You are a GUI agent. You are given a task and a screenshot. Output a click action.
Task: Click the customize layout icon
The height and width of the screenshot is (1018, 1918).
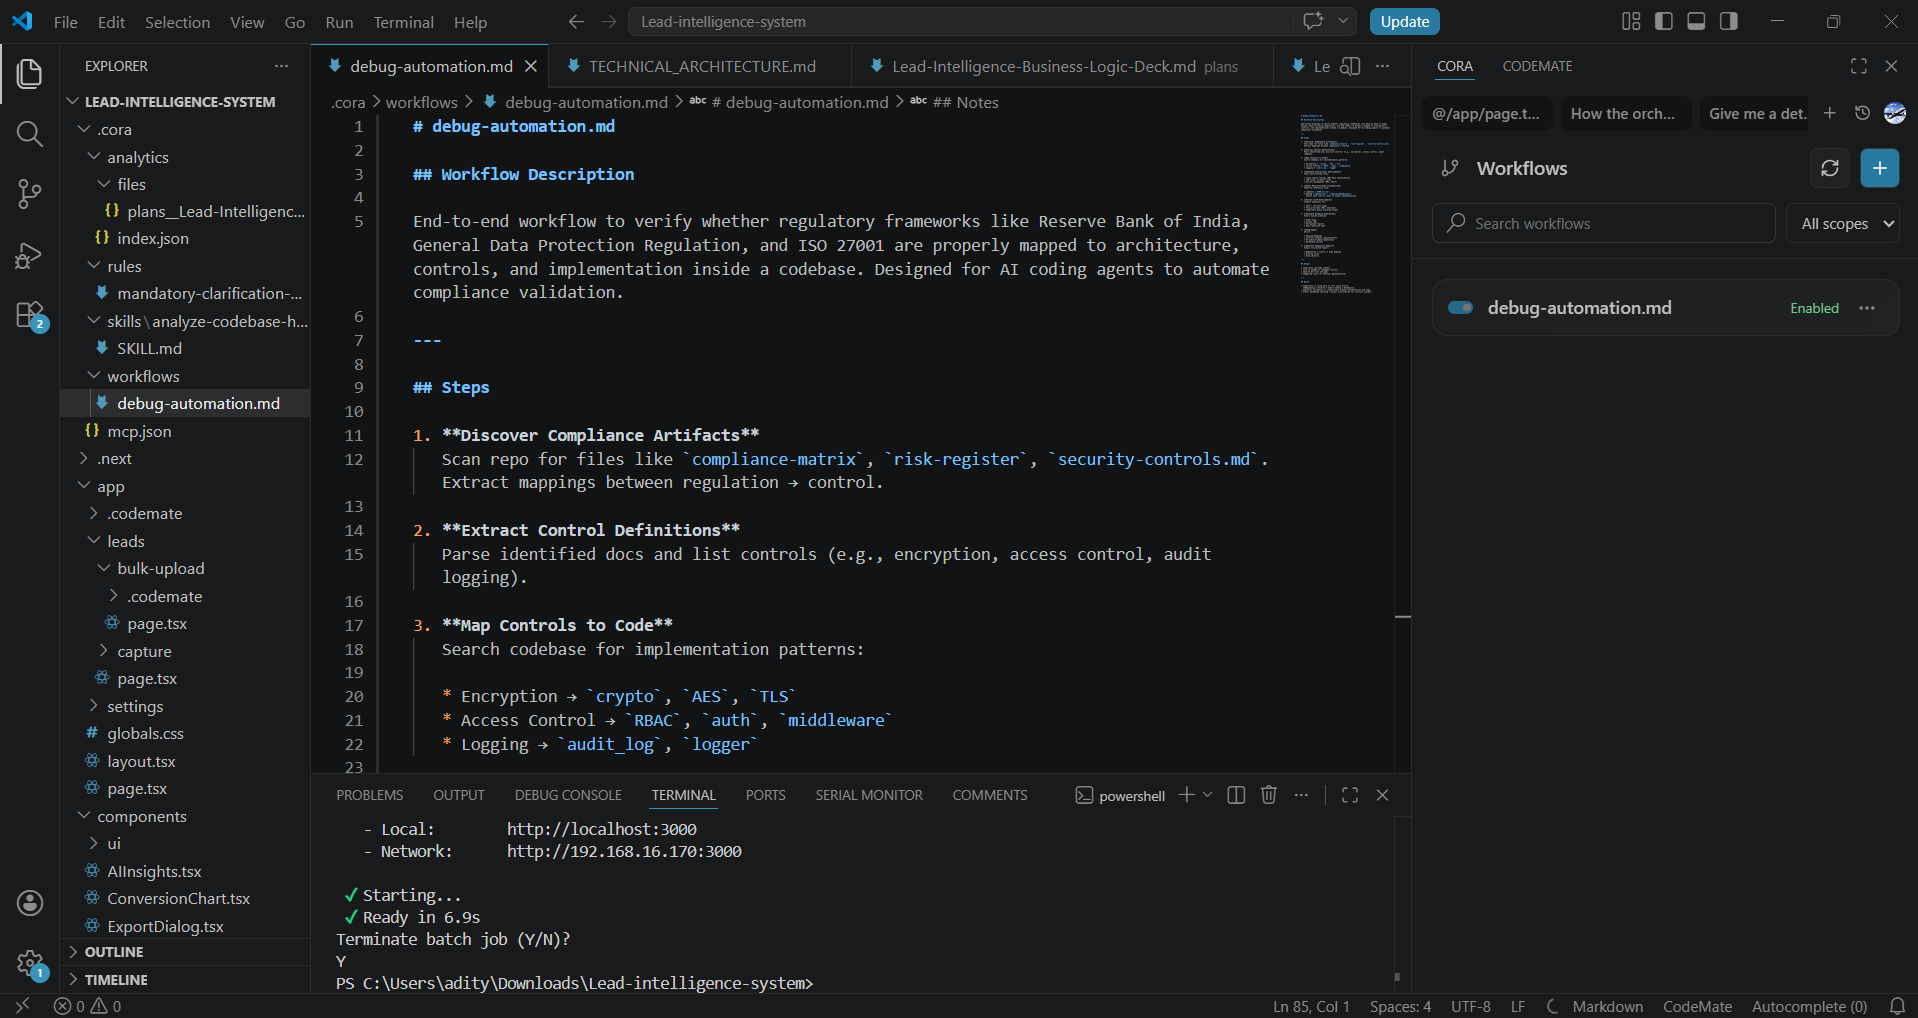(x=1631, y=21)
